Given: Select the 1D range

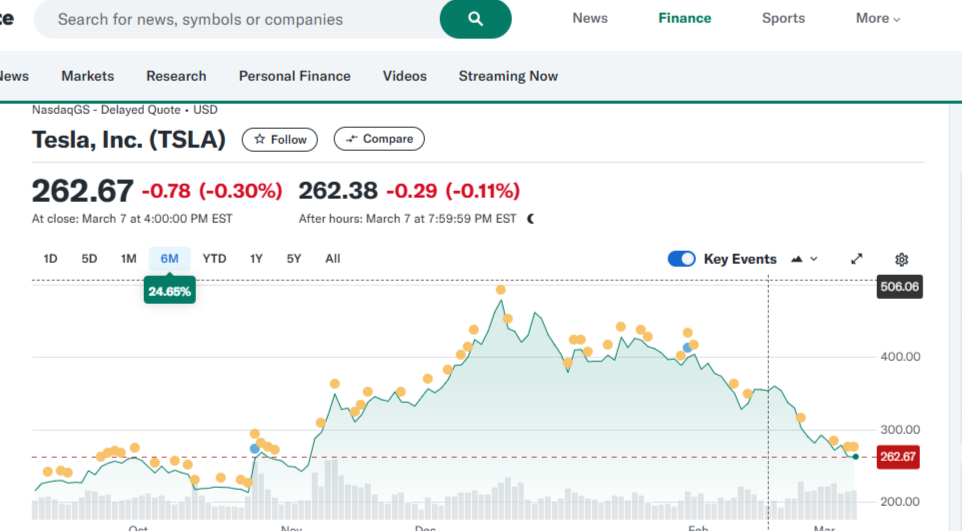Looking at the screenshot, I should click(50, 258).
